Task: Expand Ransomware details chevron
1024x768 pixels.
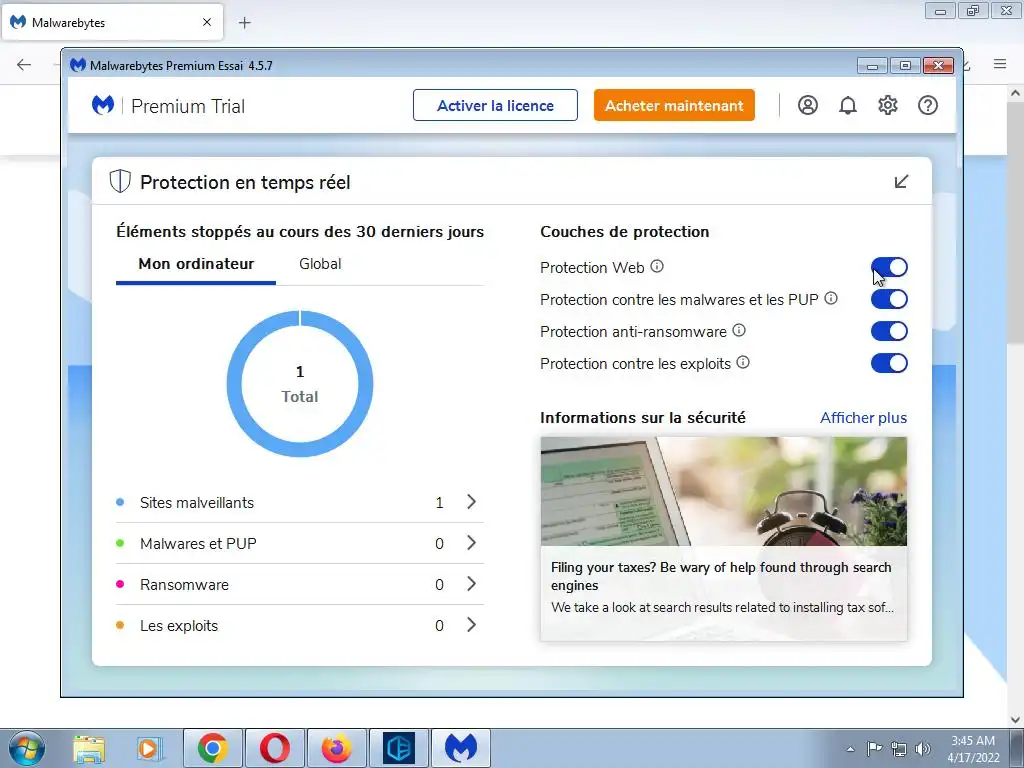Action: pos(472,584)
